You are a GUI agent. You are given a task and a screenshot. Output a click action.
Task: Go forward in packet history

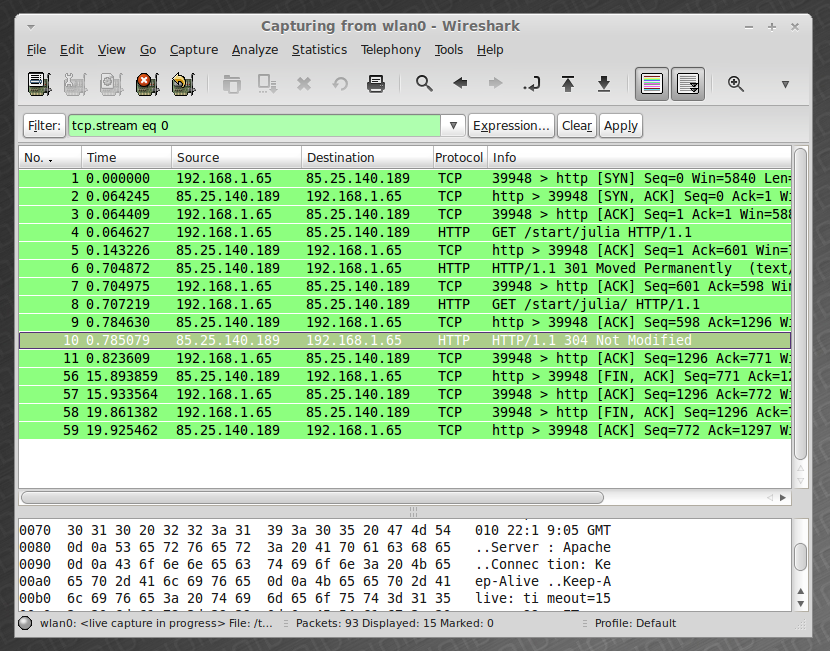495,83
